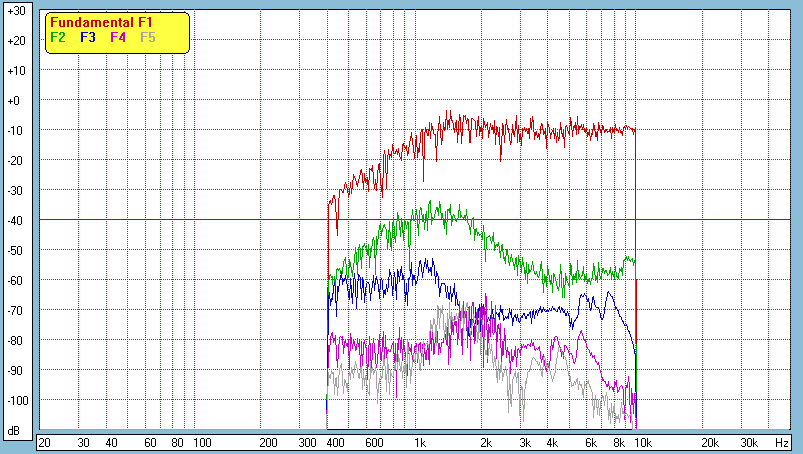Select the -40 mark on the dB scale
This screenshot has height=454, width=803.
(x=15, y=220)
